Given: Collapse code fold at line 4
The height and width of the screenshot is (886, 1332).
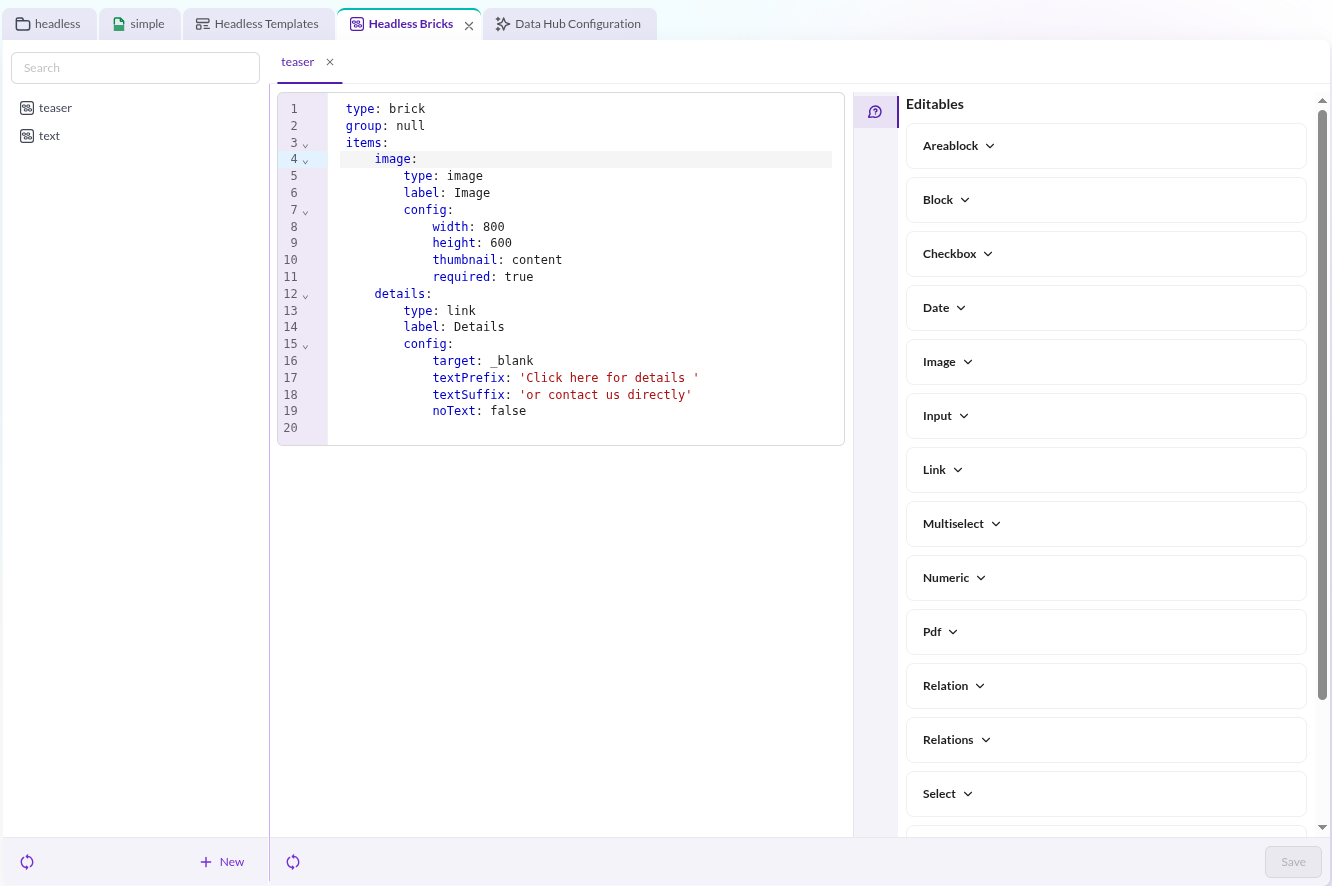Looking at the screenshot, I should [x=306, y=160].
